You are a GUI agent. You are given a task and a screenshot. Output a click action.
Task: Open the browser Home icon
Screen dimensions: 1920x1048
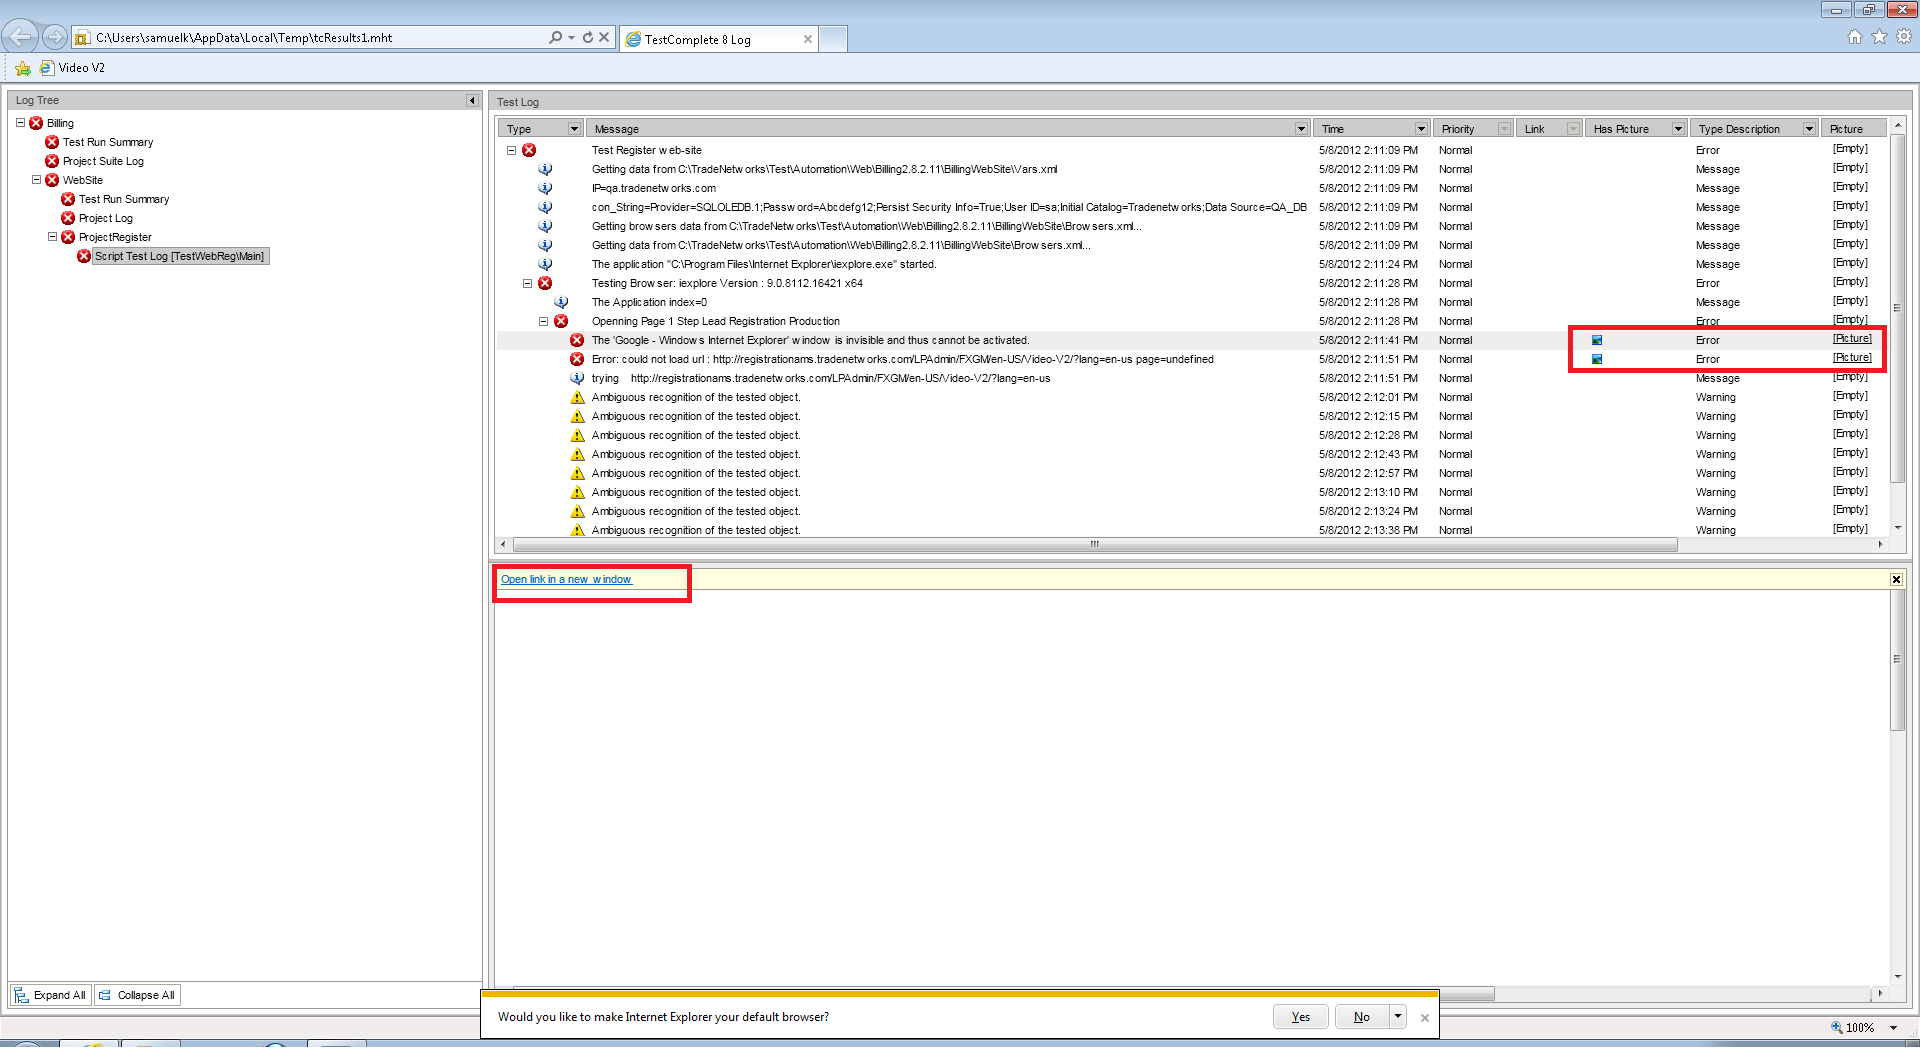pos(1854,37)
